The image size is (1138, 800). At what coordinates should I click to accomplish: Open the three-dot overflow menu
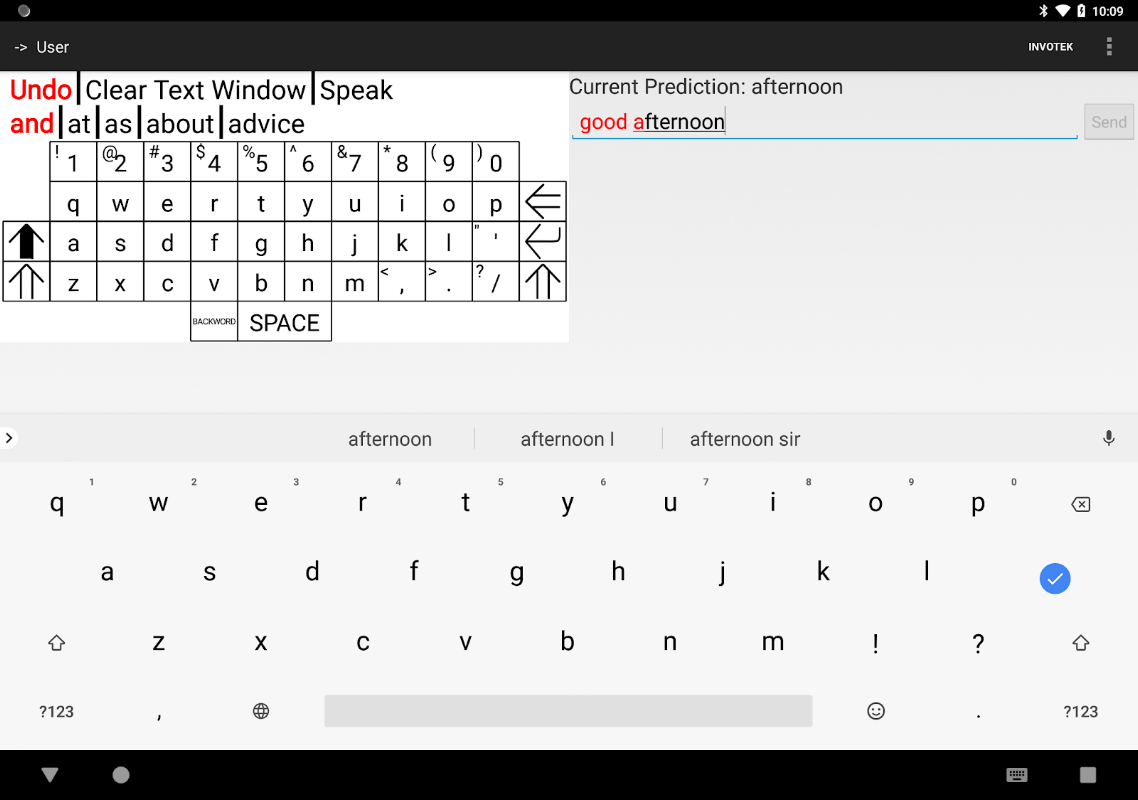(x=1109, y=46)
